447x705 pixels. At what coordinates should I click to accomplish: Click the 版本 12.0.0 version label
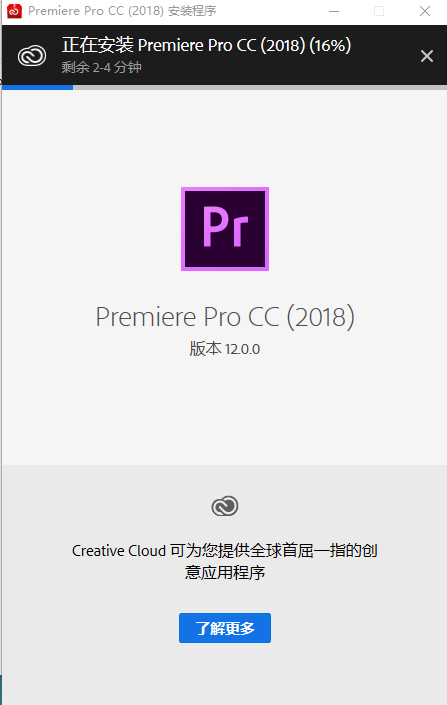(x=225, y=349)
